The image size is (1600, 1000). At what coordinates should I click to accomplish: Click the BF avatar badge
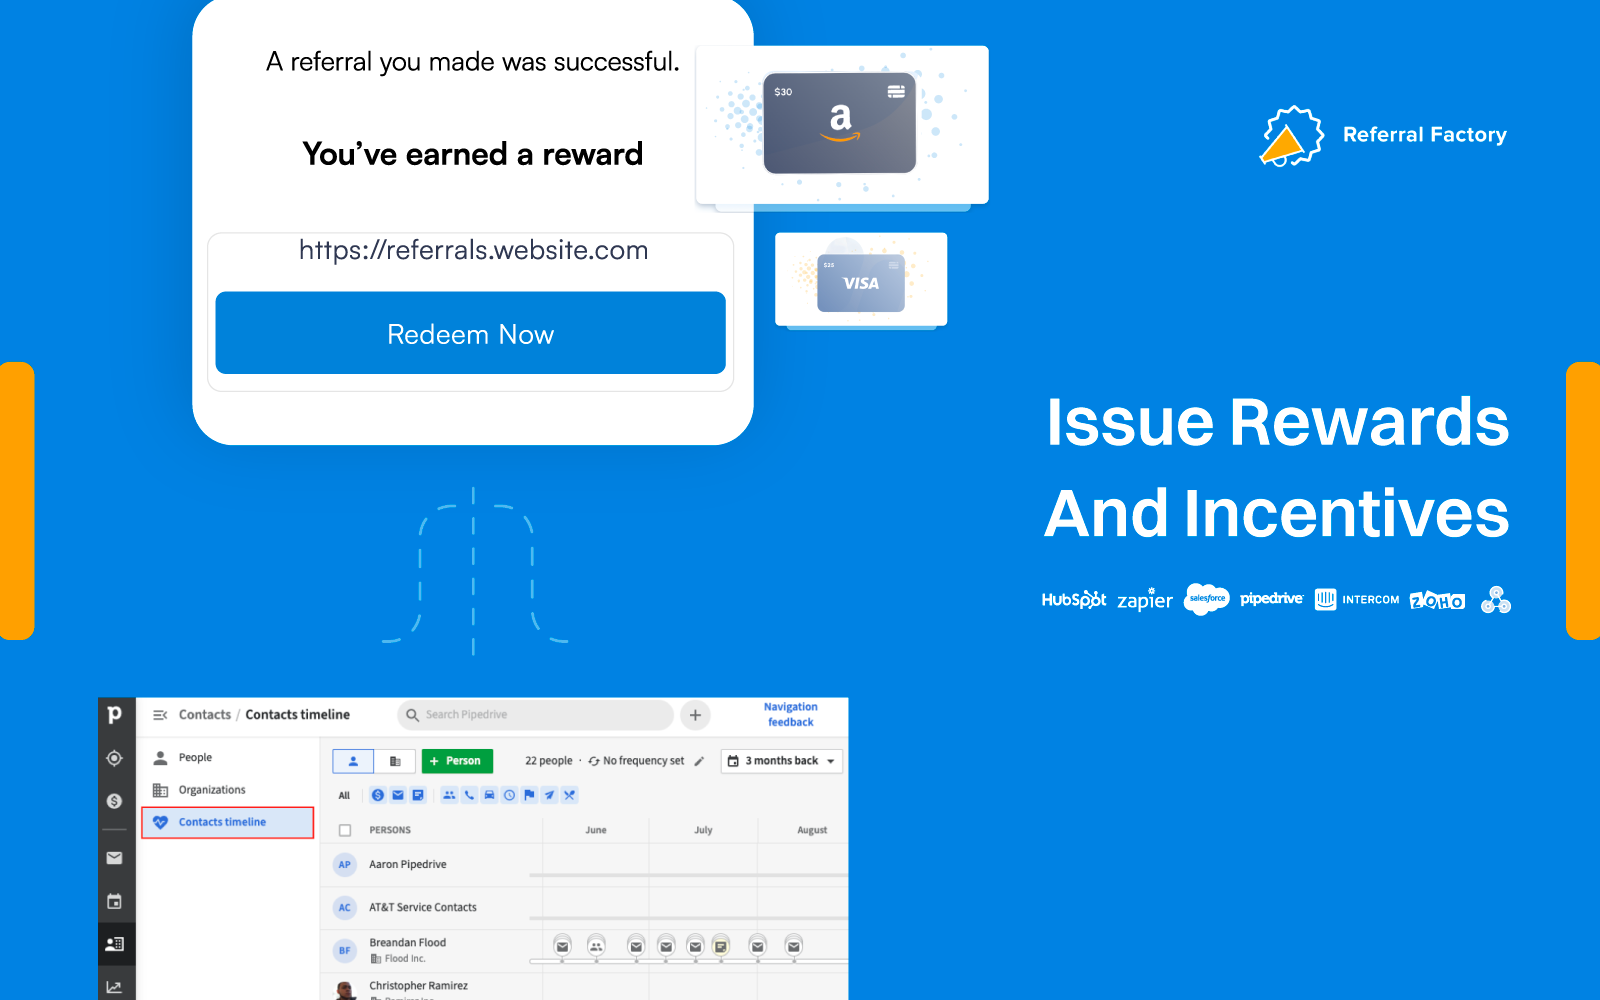(345, 951)
